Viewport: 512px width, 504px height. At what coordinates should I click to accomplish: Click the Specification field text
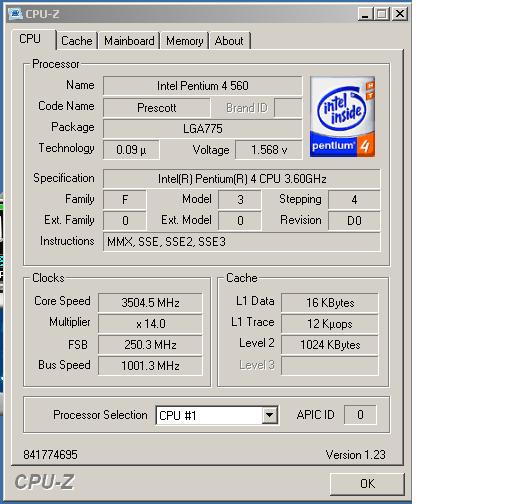[242, 179]
